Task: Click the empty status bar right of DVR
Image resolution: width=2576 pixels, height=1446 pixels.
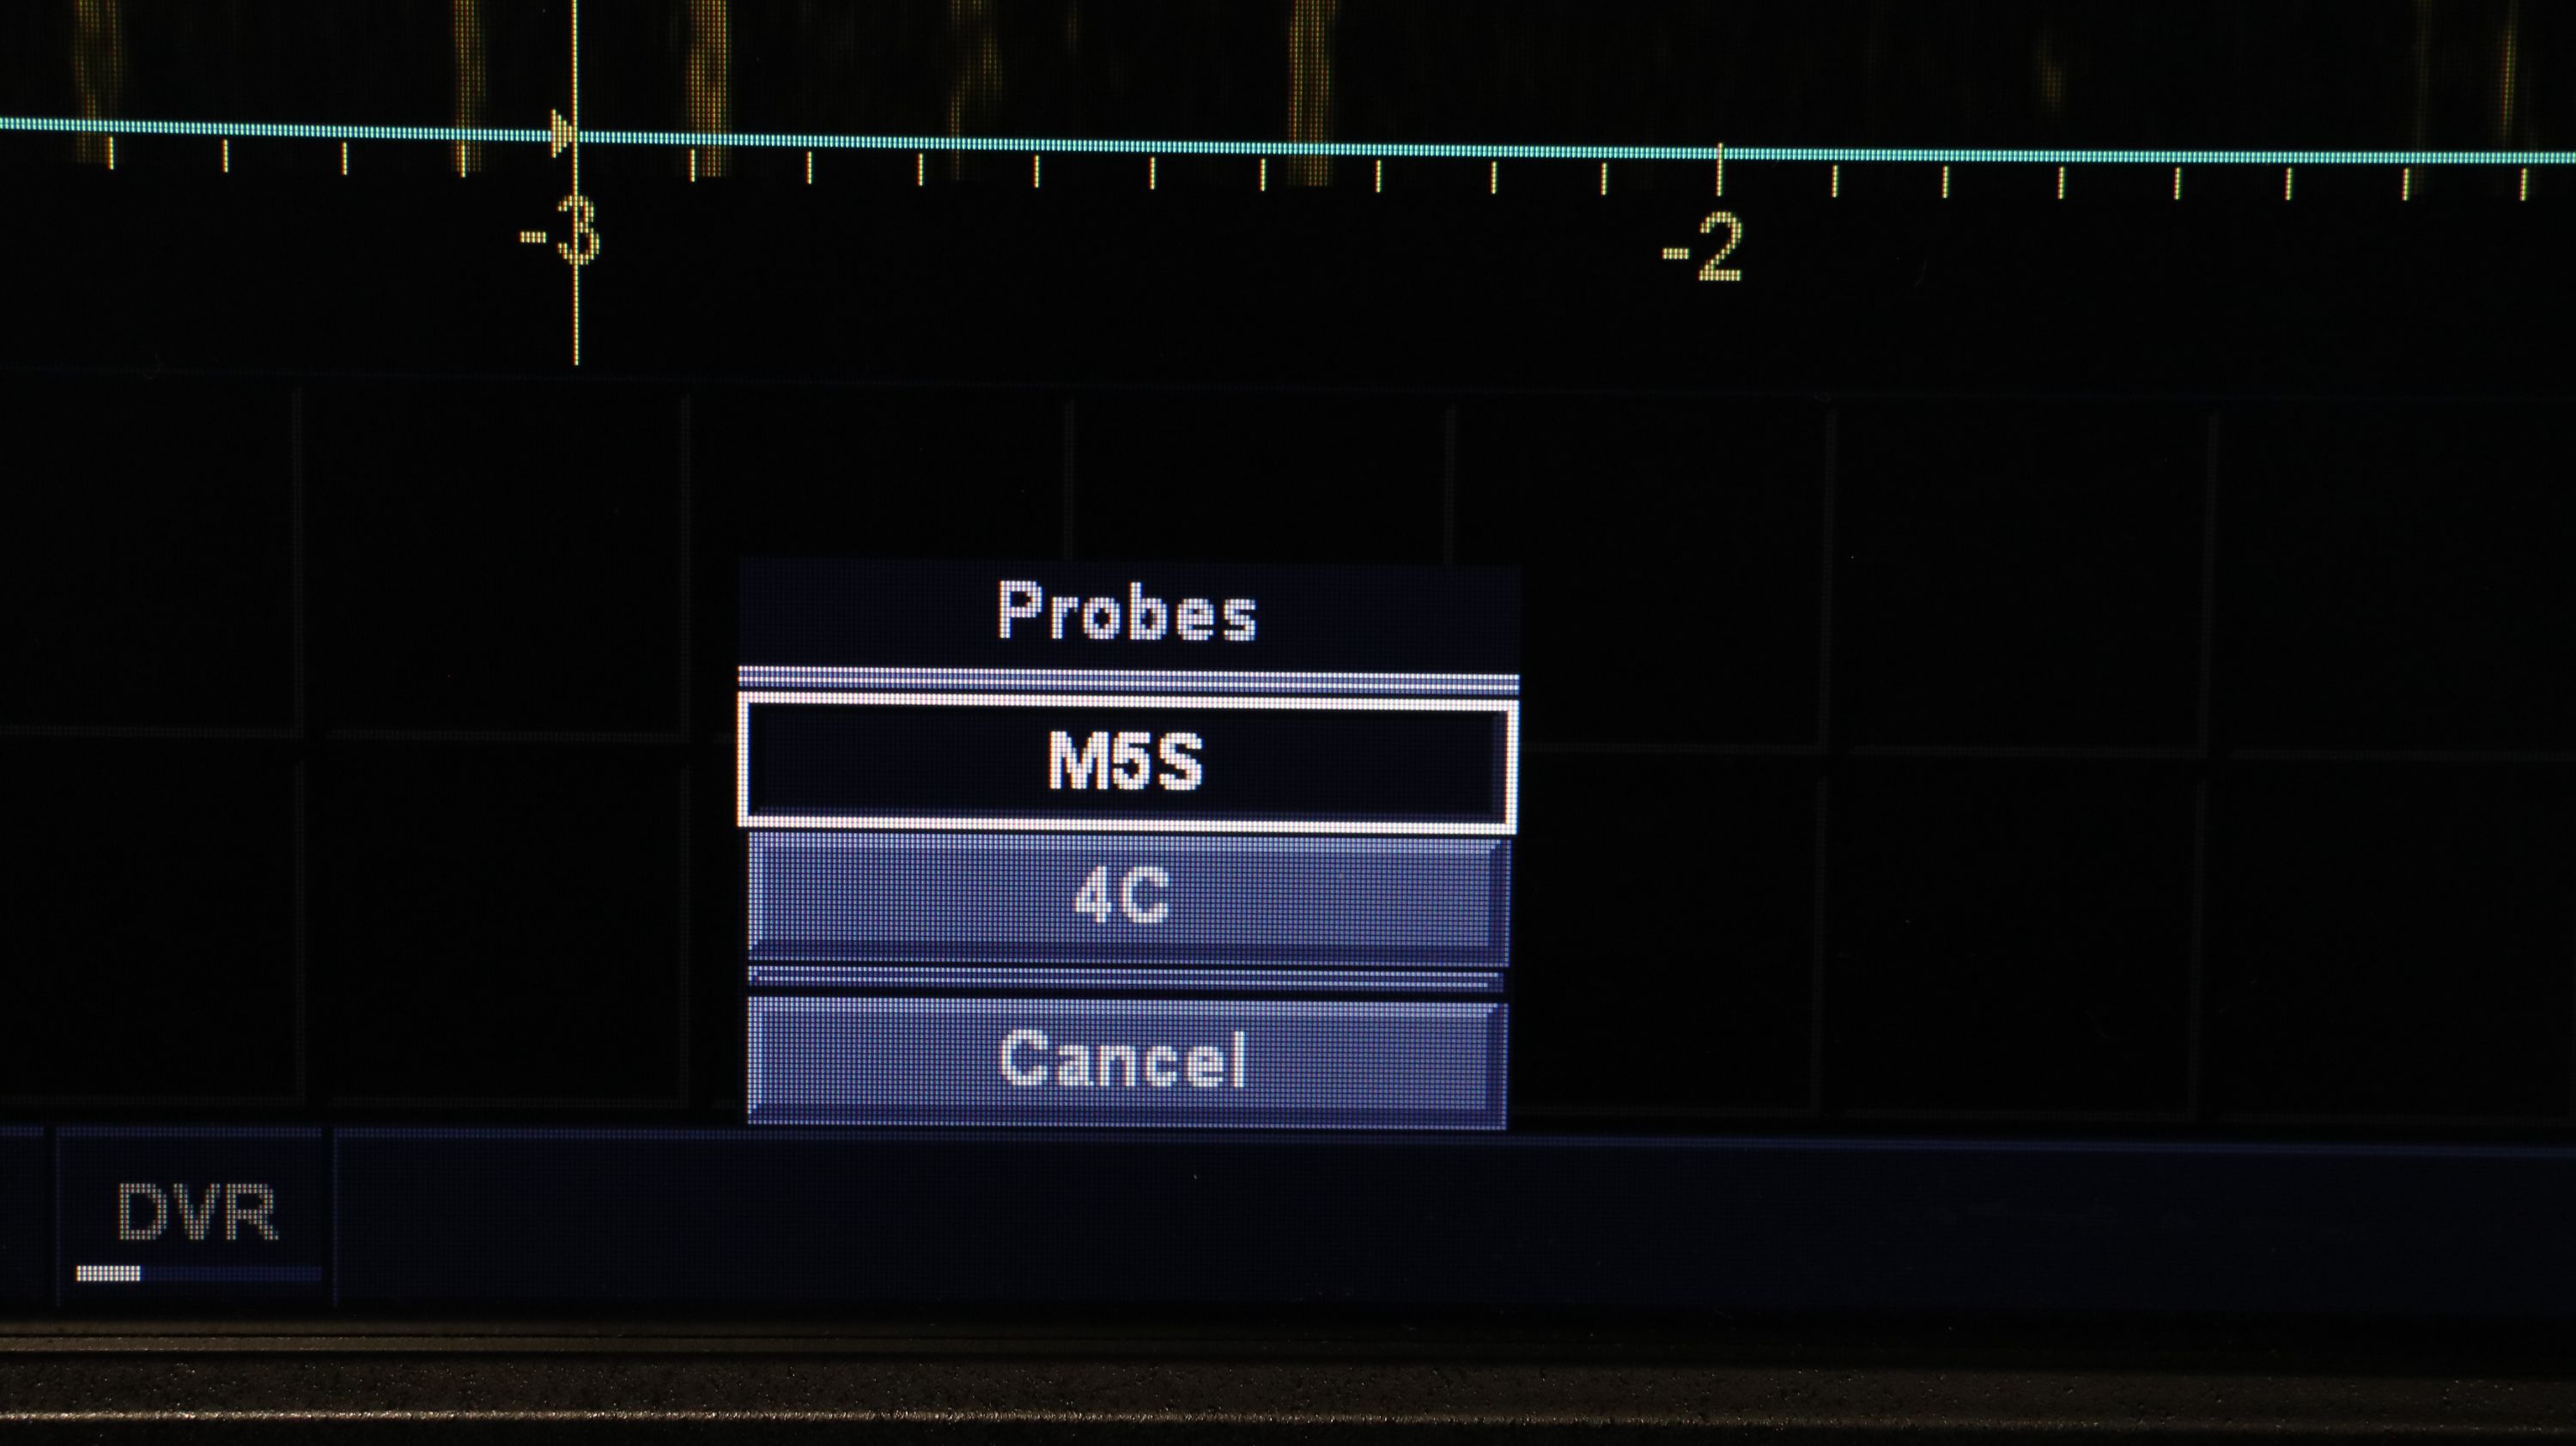Action: click(1455, 1225)
